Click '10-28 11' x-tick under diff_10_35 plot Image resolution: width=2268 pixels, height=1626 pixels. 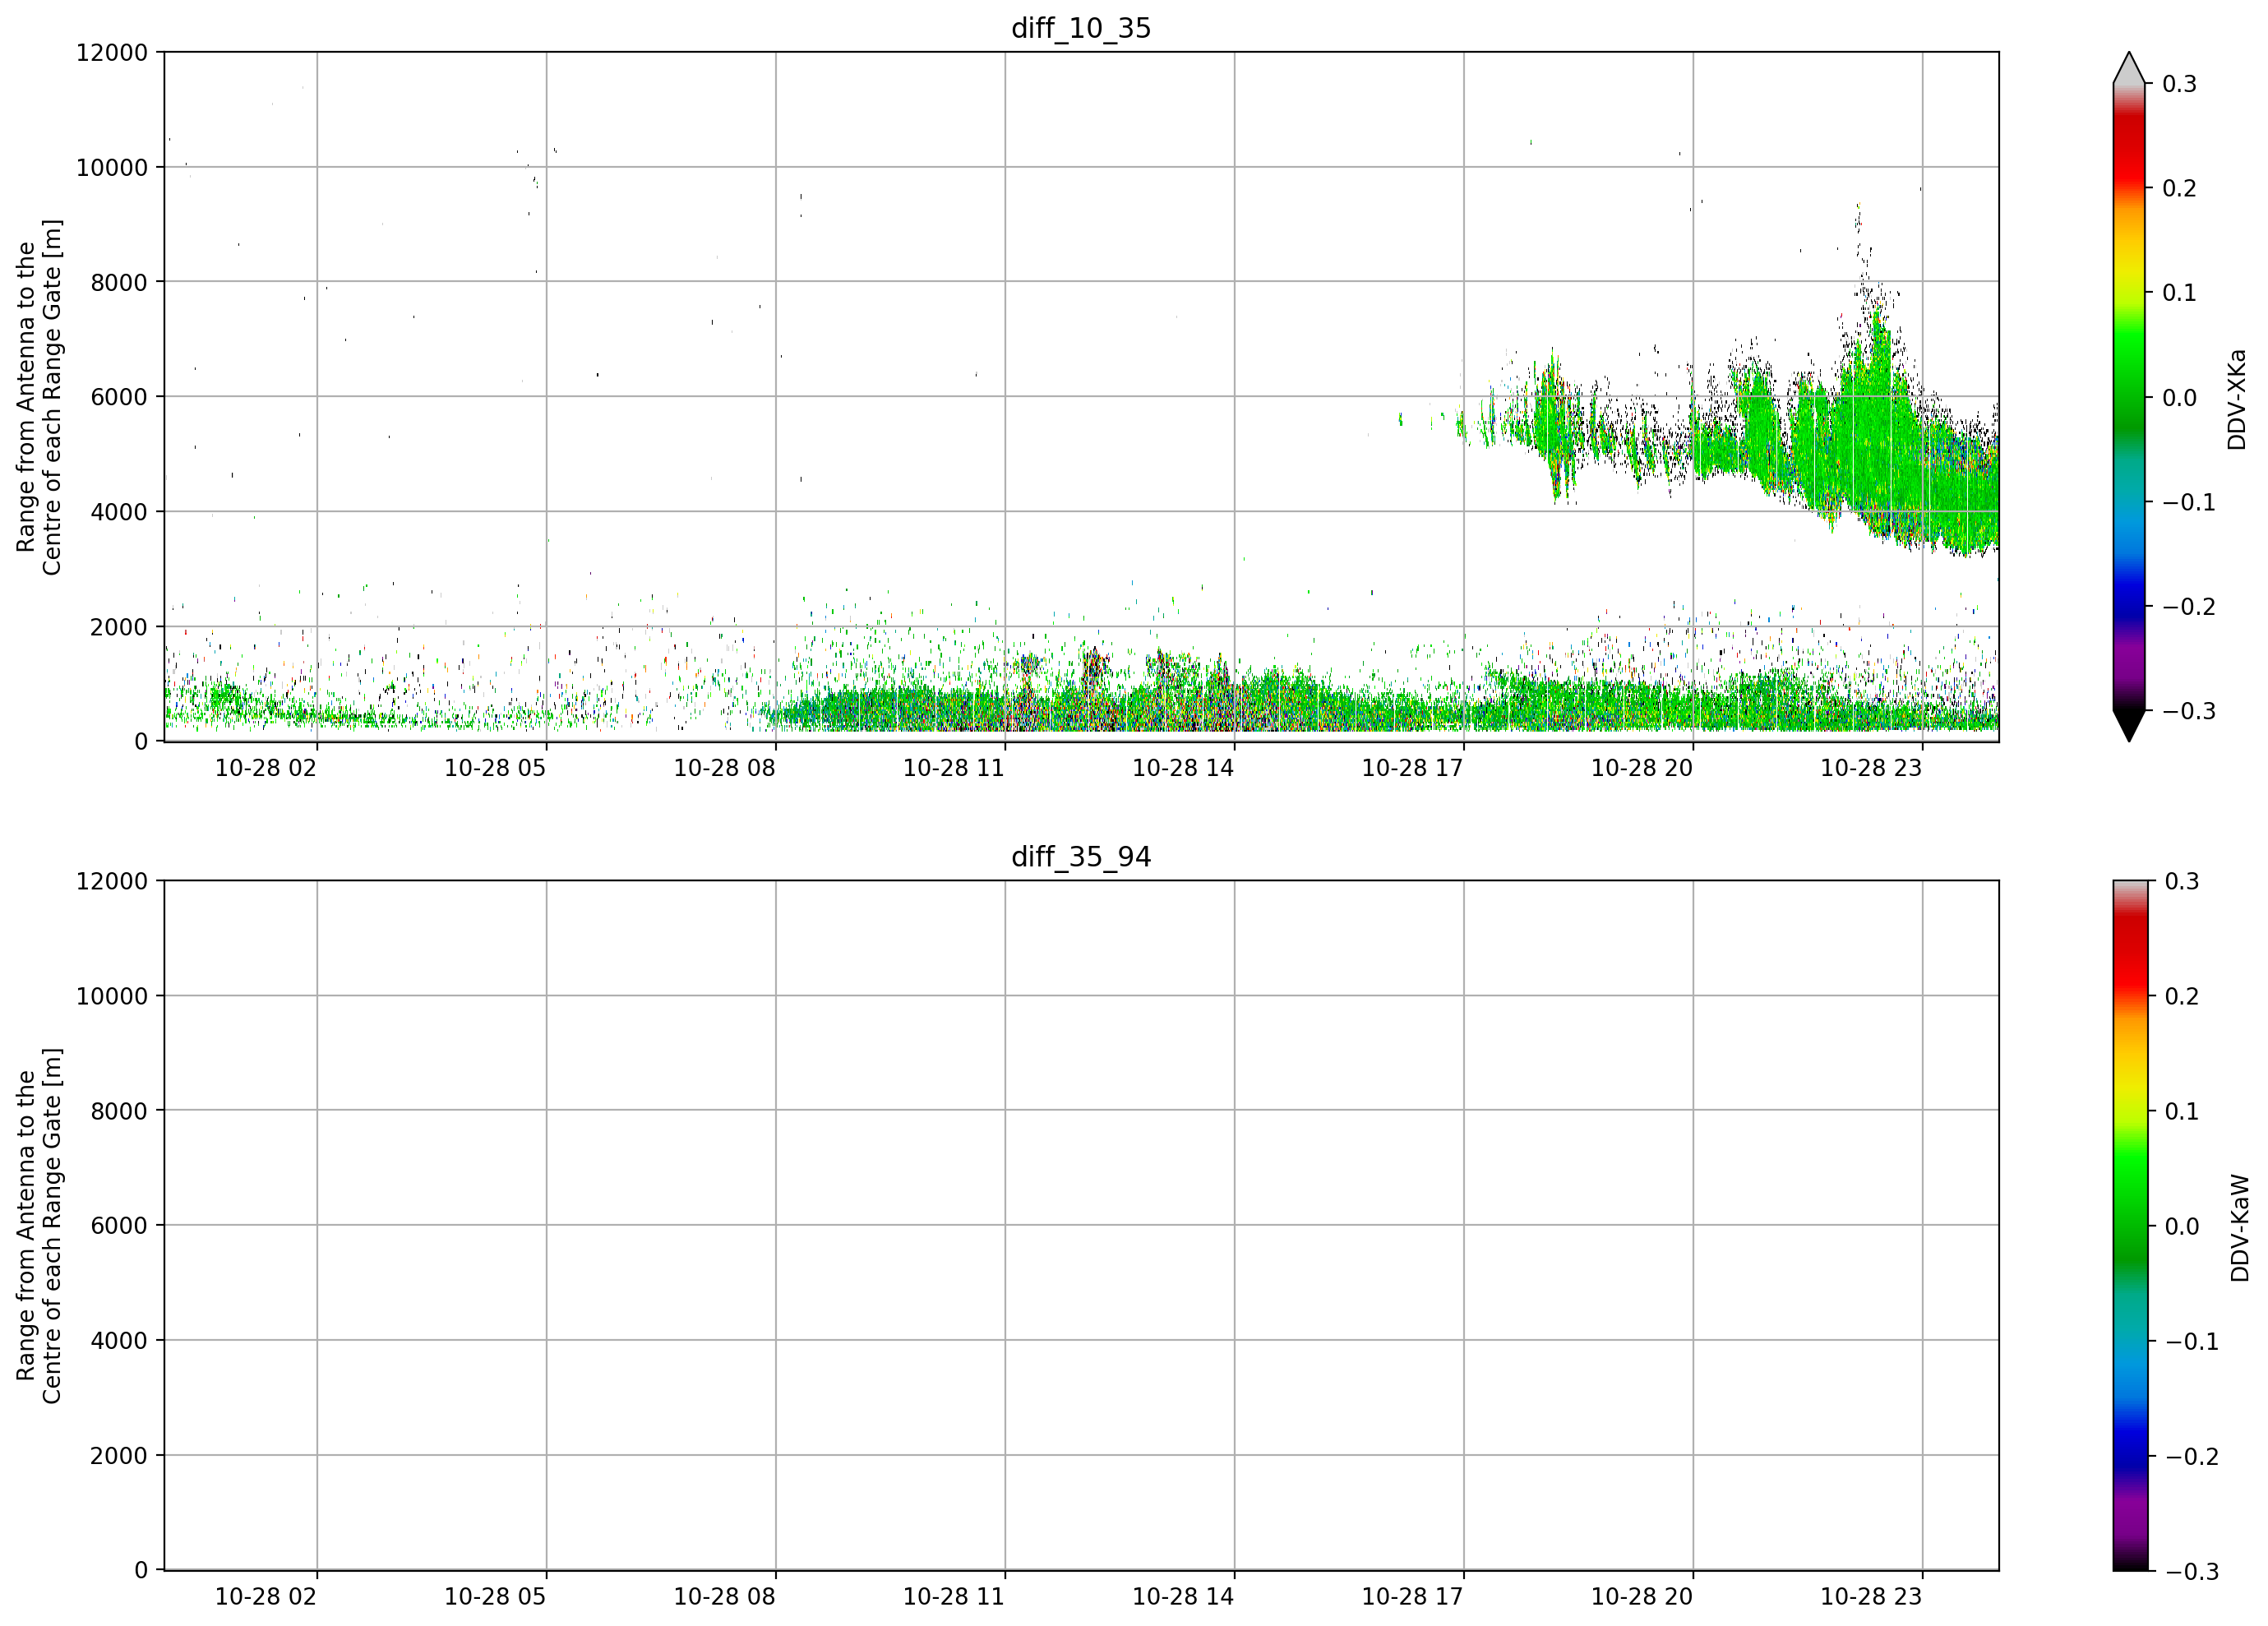pyautogui.click(x=954, y=768)
